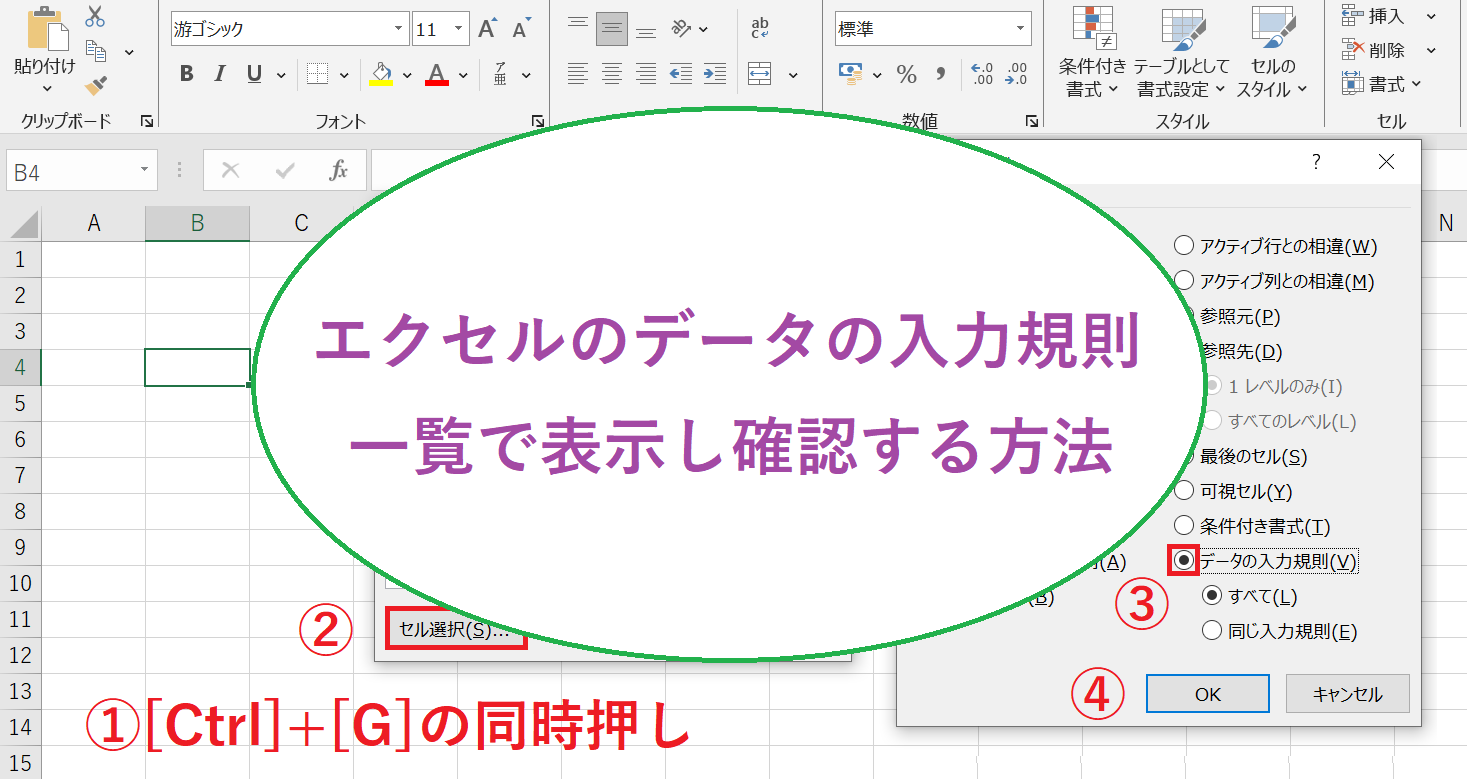
Task: Click the Format Painter brush icon
Action: tap(96, 86)
